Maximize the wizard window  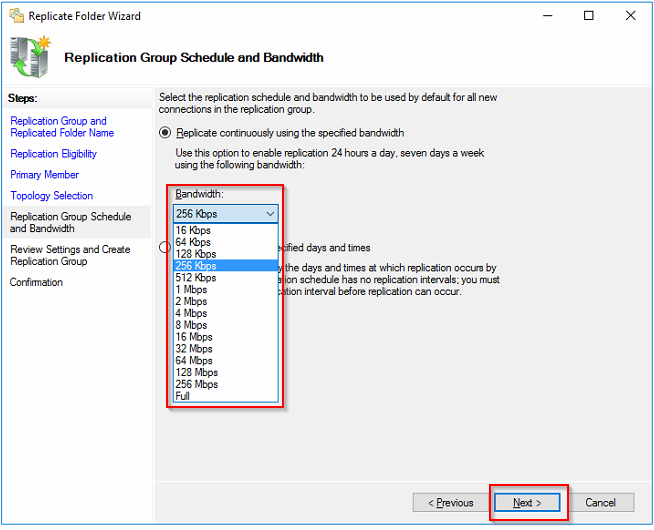(x=588, y=16)
